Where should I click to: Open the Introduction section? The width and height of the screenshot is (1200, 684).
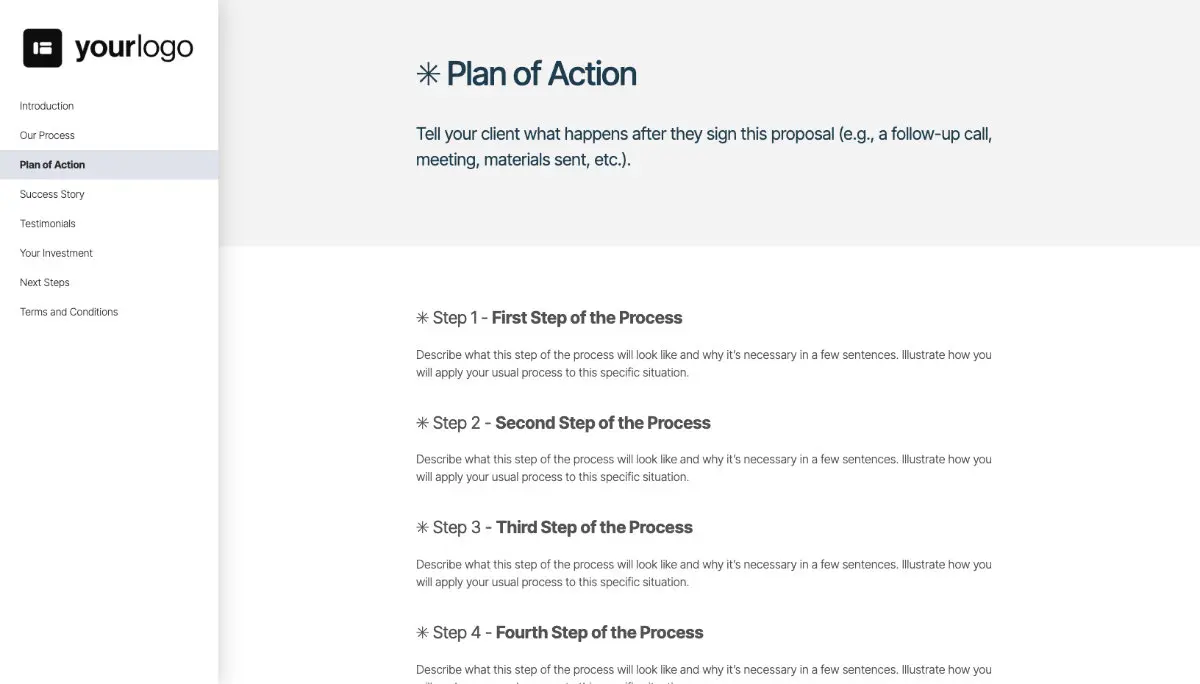46,105
